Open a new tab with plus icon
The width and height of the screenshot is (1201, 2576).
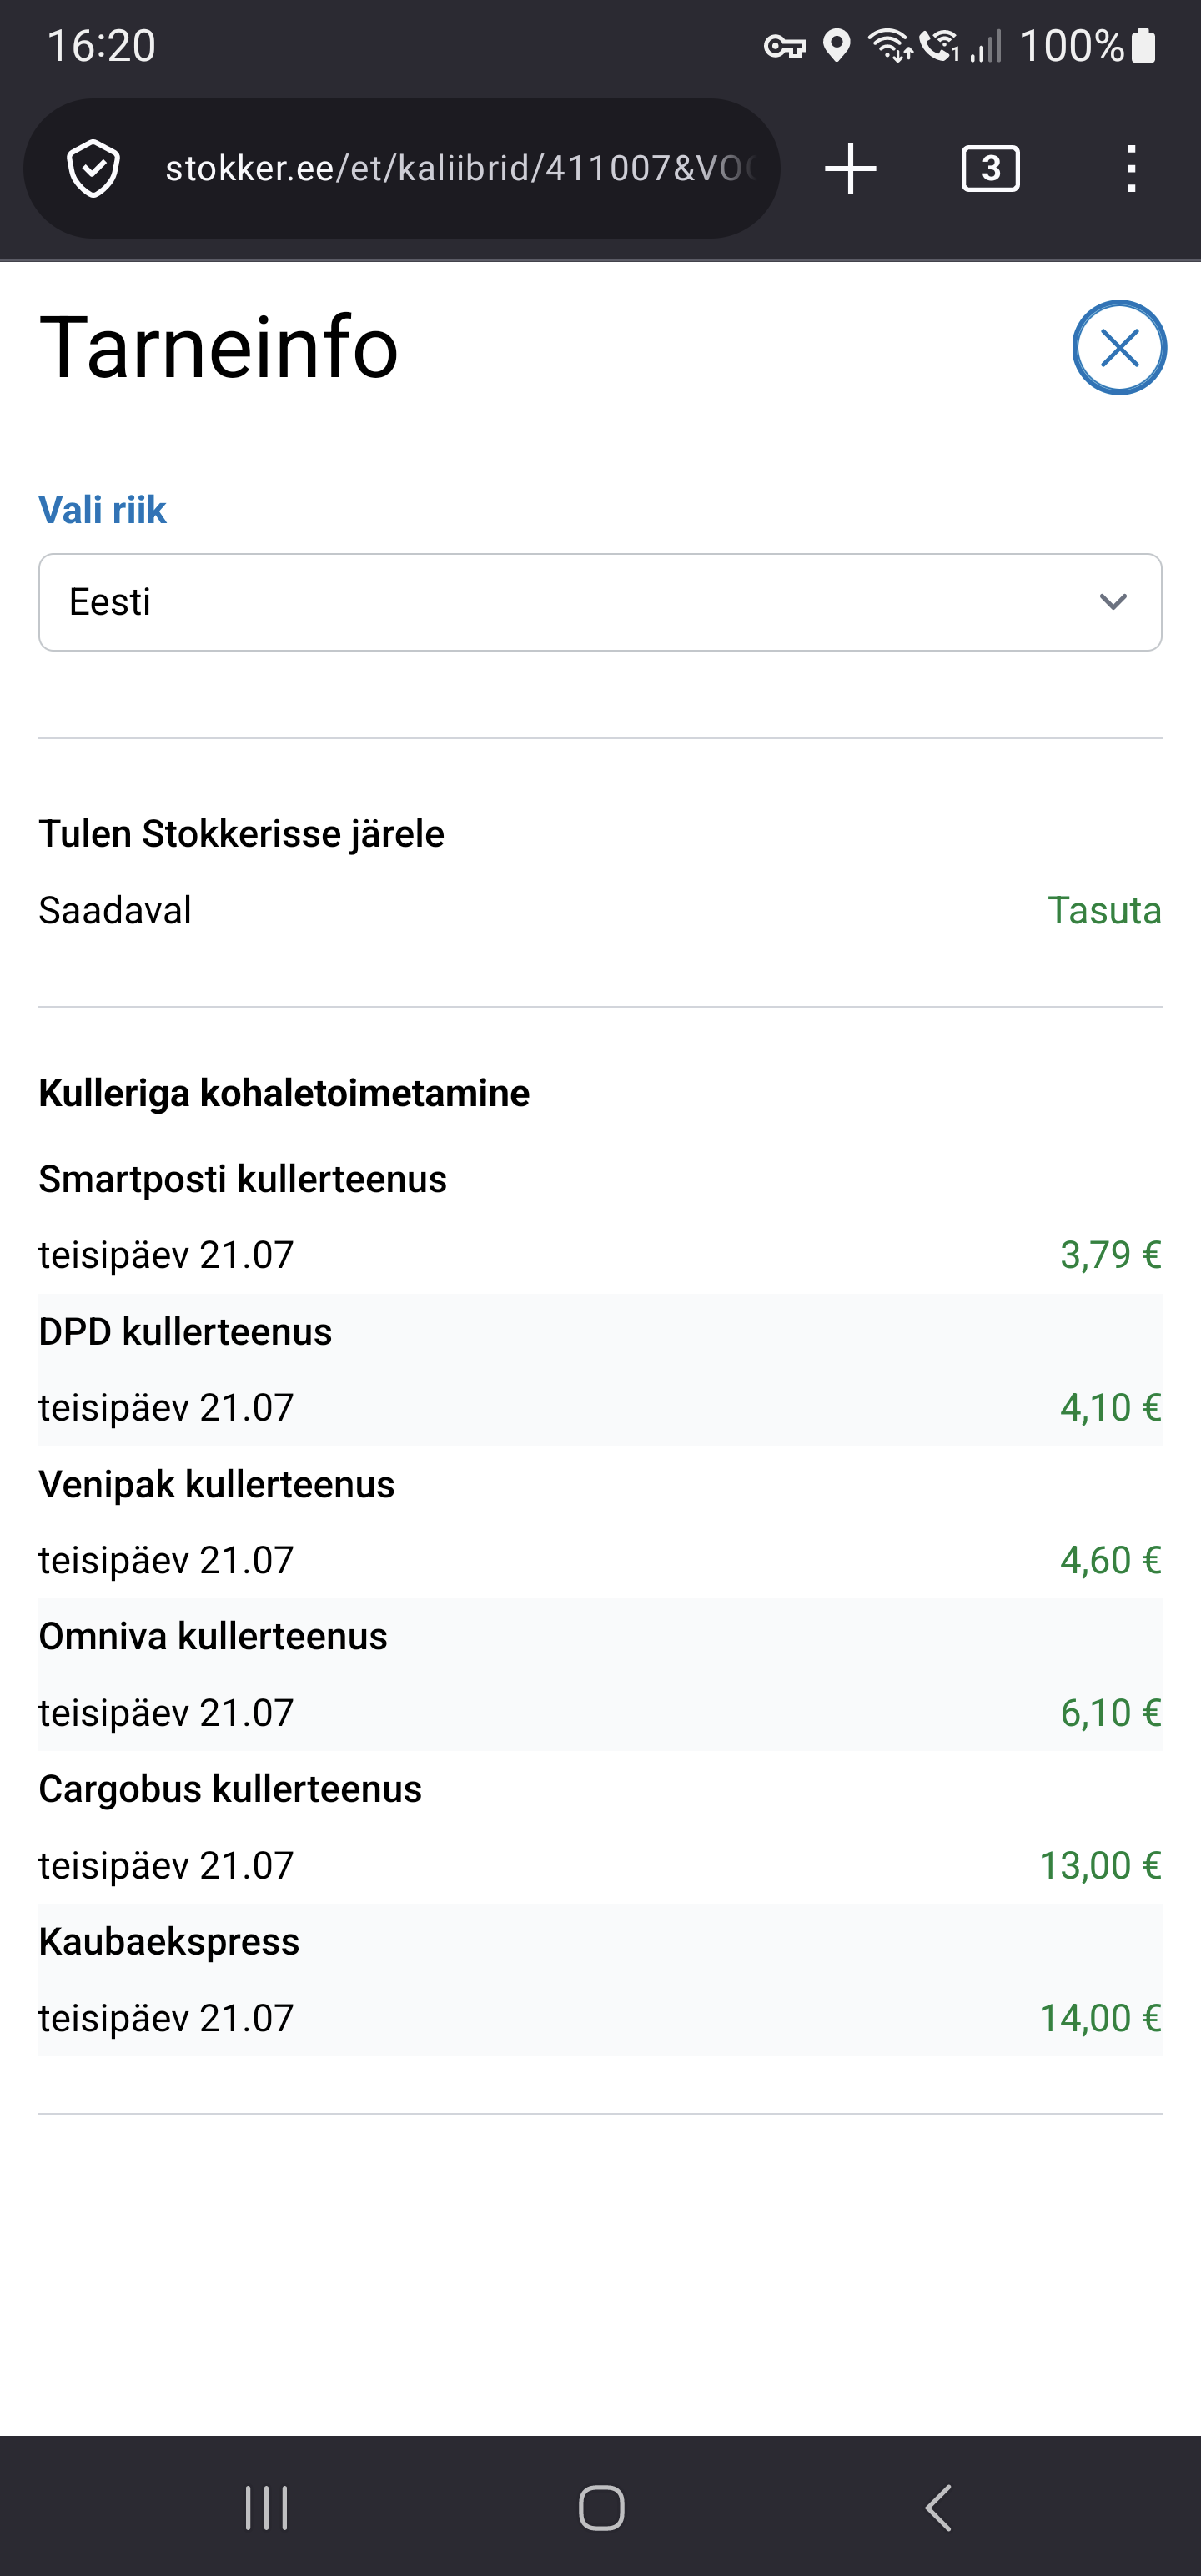coord(850,168)
